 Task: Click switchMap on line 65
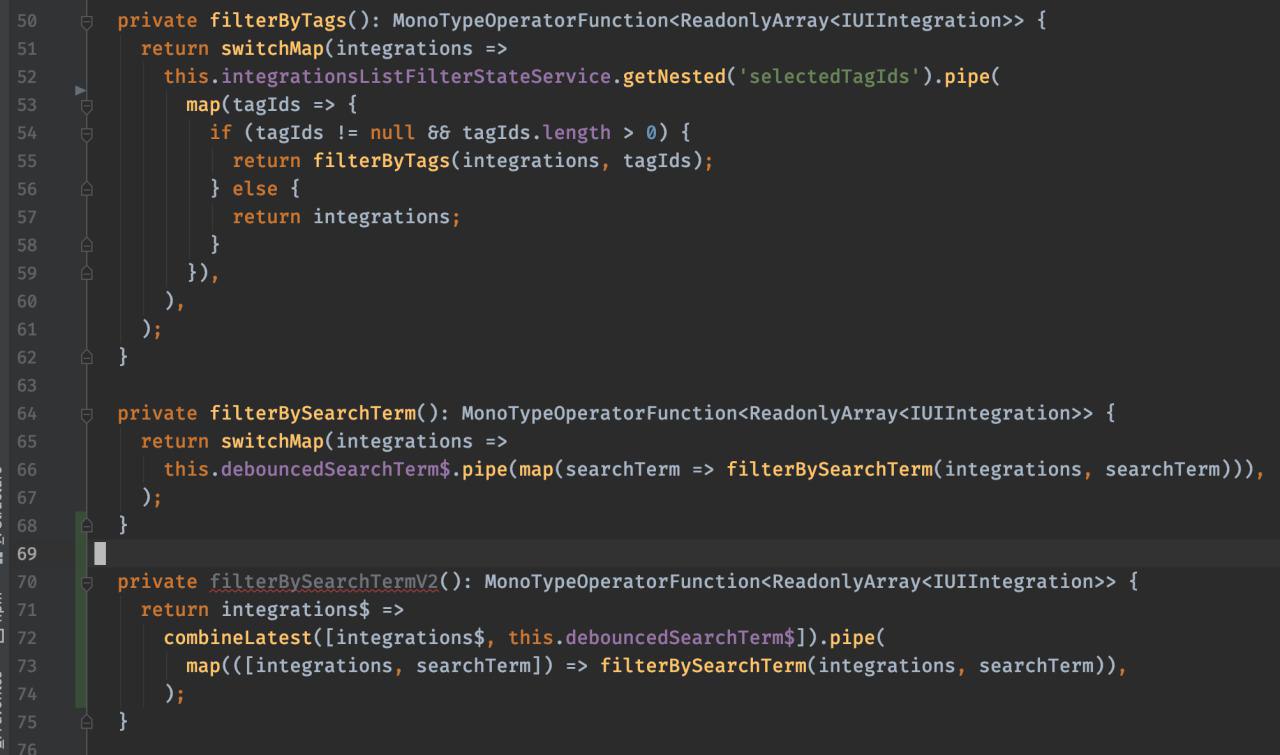click(x=273, y=441)
